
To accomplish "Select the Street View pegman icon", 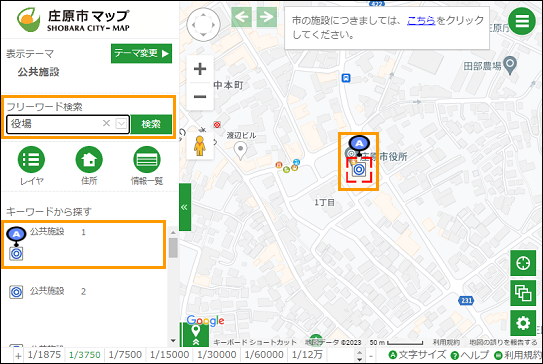I will click(x=199, y=146).
